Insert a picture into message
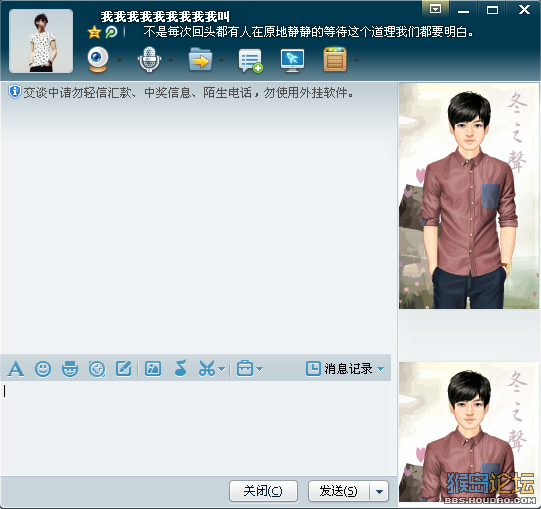Viewport: 541px width, 509px height. (153, 369)
